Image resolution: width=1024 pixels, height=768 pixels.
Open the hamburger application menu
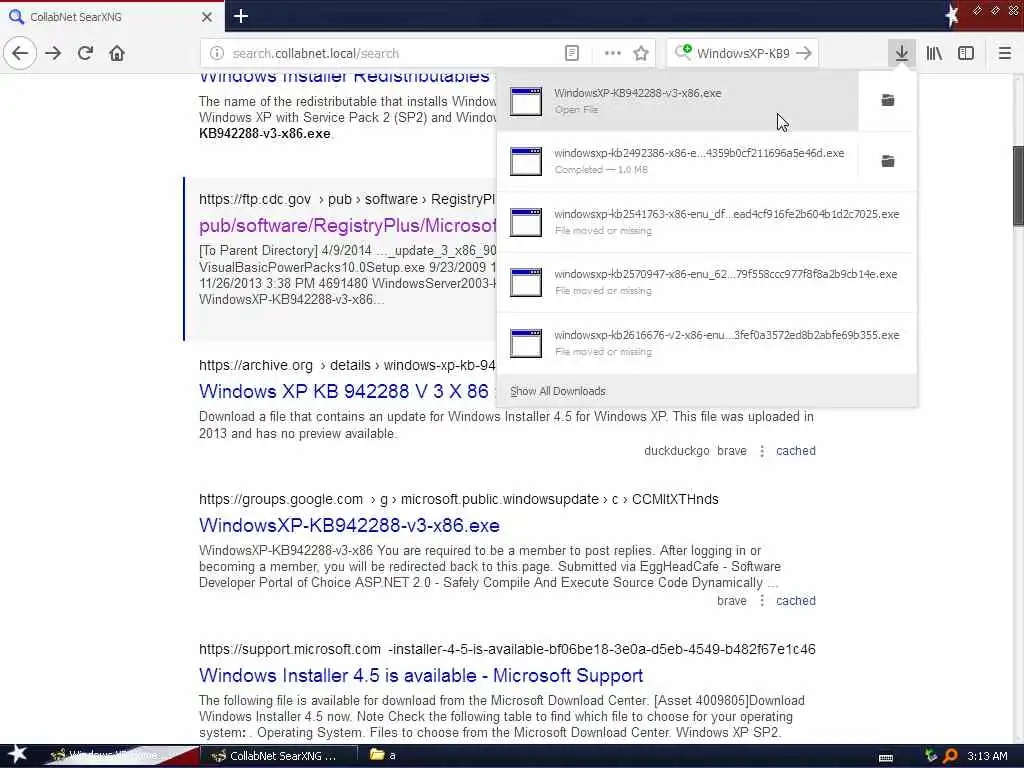click(1004, 53)
